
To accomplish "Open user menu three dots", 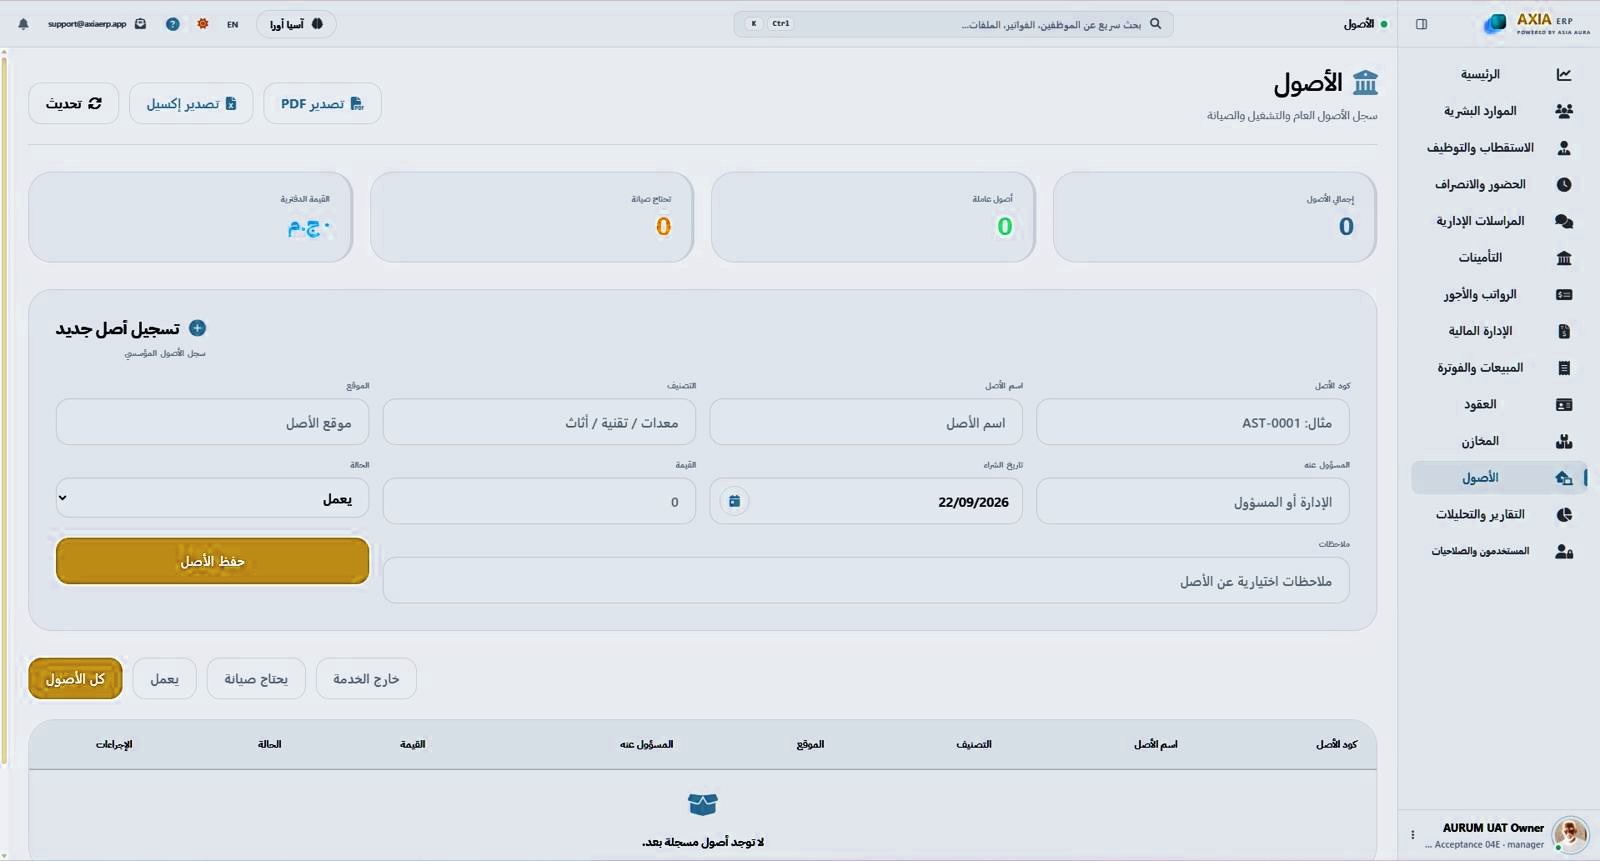I will pyautogui.click(x=1413, y=834).
